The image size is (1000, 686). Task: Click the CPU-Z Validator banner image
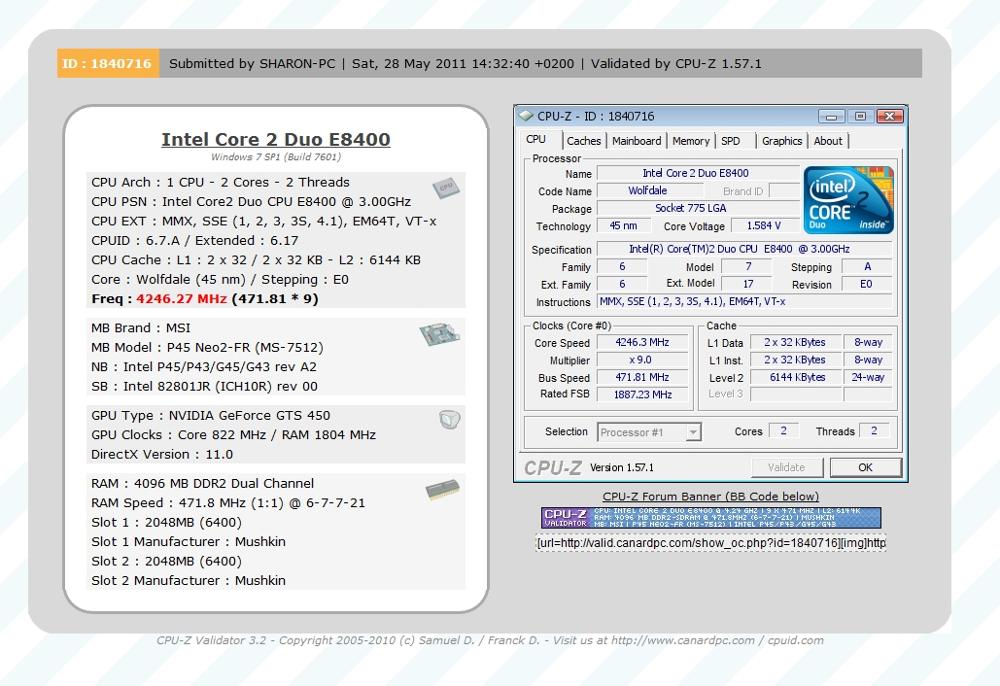[711, 518]
